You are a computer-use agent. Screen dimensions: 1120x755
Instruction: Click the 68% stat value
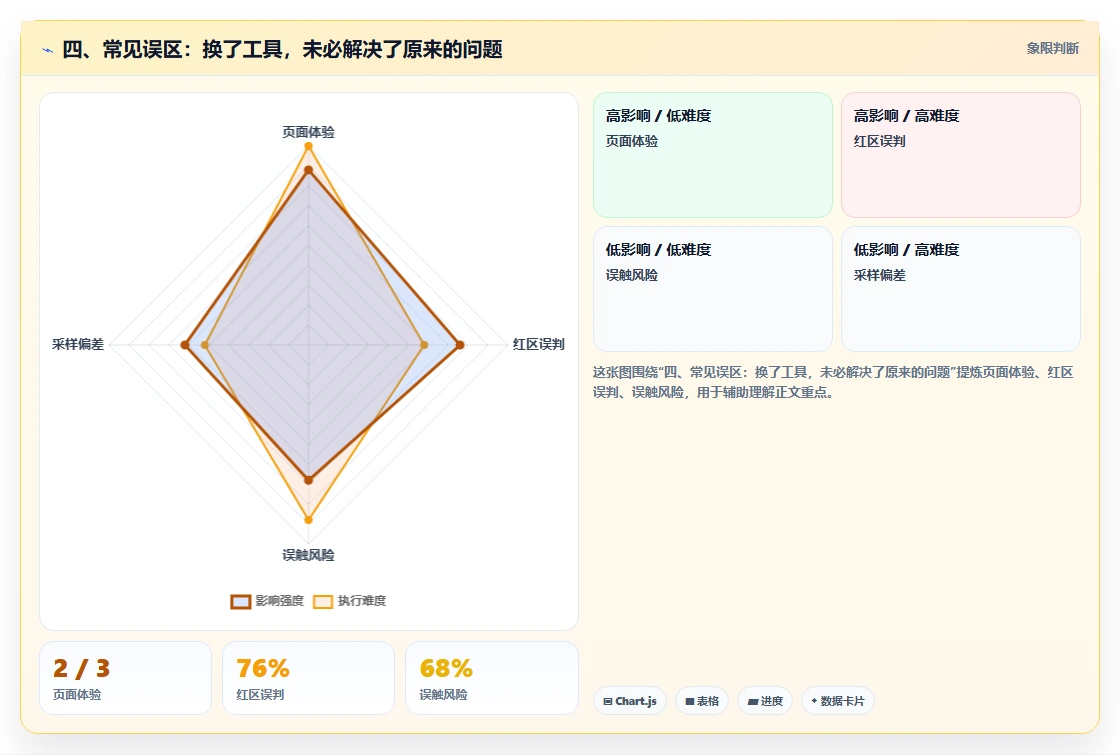446,669
